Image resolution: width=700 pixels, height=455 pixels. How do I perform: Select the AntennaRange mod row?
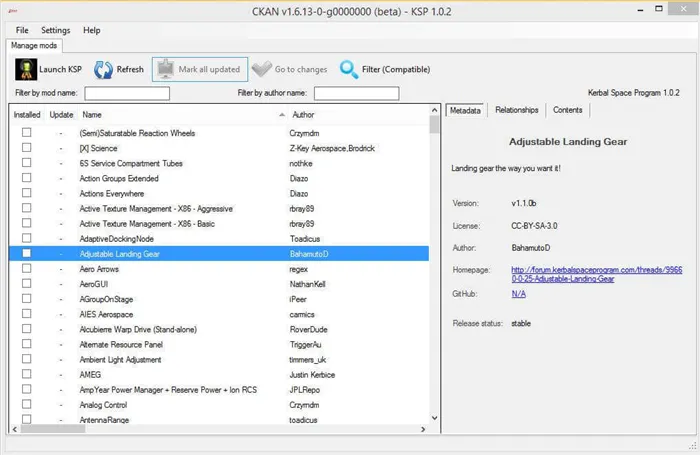(x=219, y=420)
